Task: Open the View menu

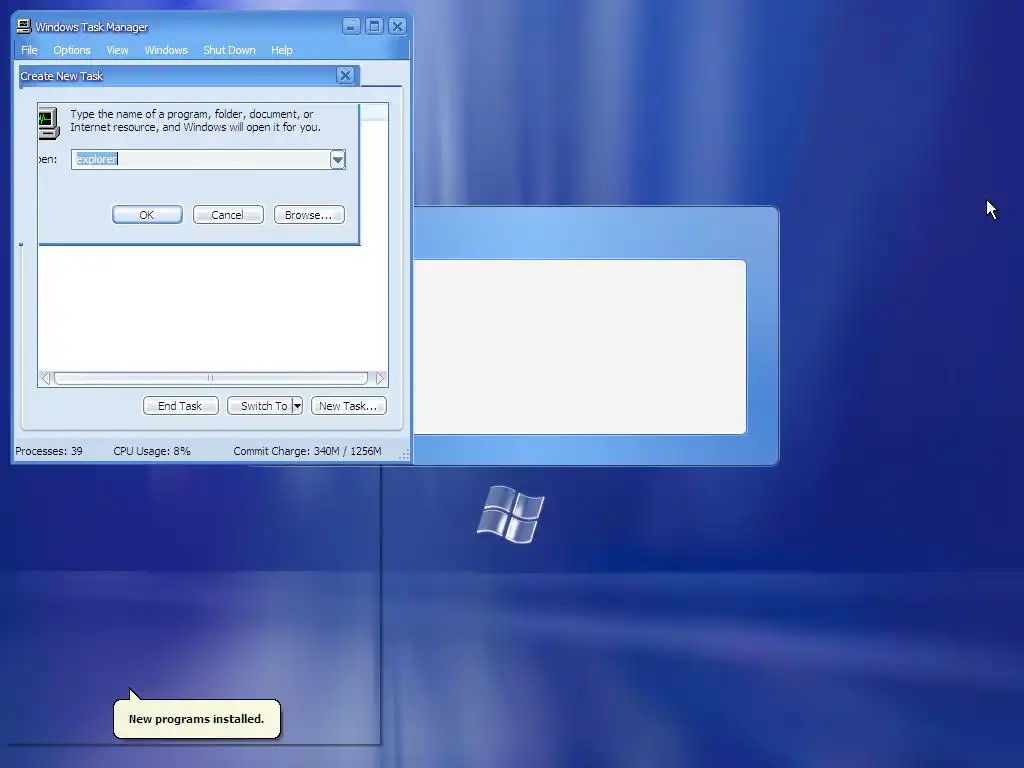Action: [x=117, y=50]
